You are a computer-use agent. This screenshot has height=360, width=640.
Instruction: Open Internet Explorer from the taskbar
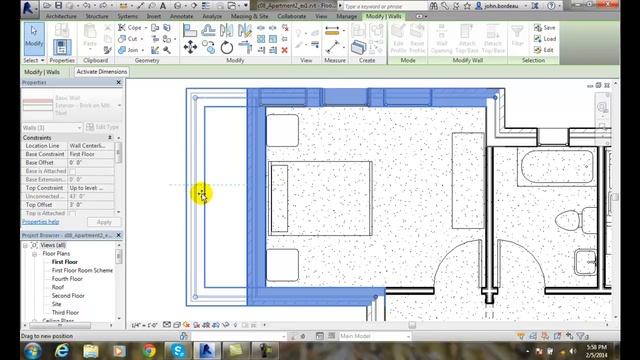pos(62,351)
